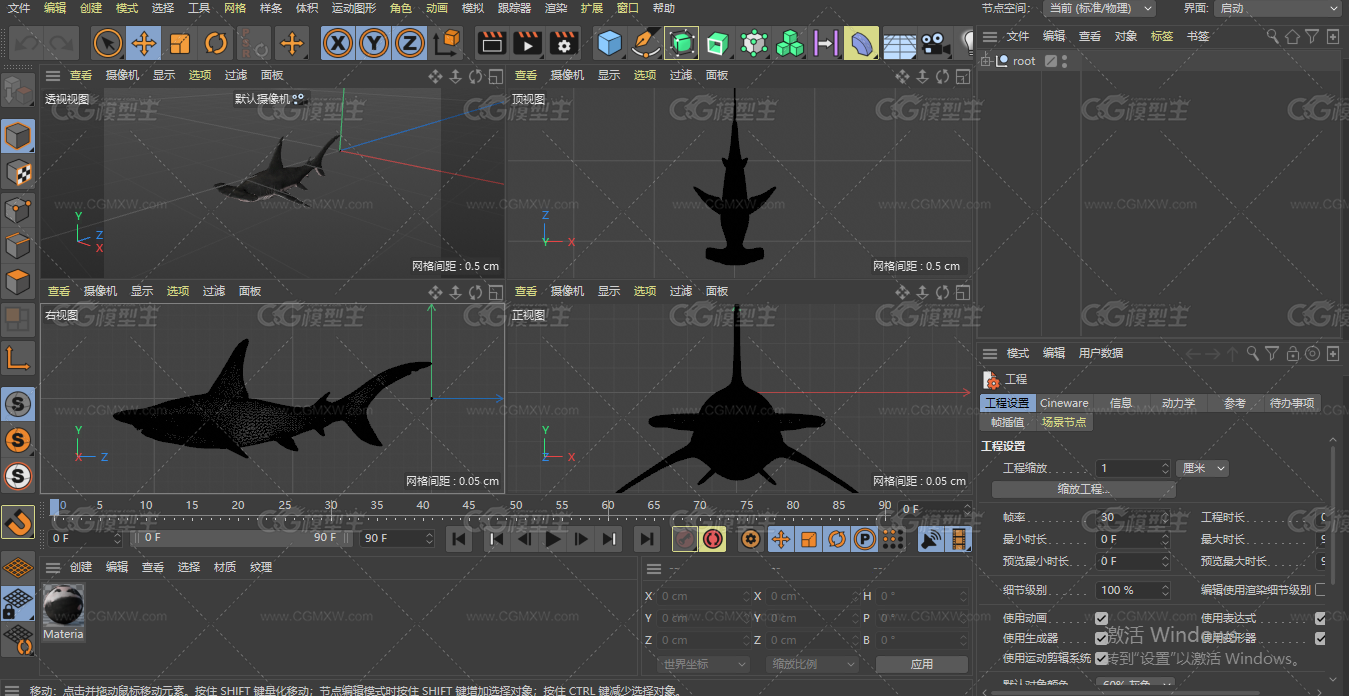Add a floor environment grid object
The height and width of the screenshot is (696, 1349).
point(898,43)
